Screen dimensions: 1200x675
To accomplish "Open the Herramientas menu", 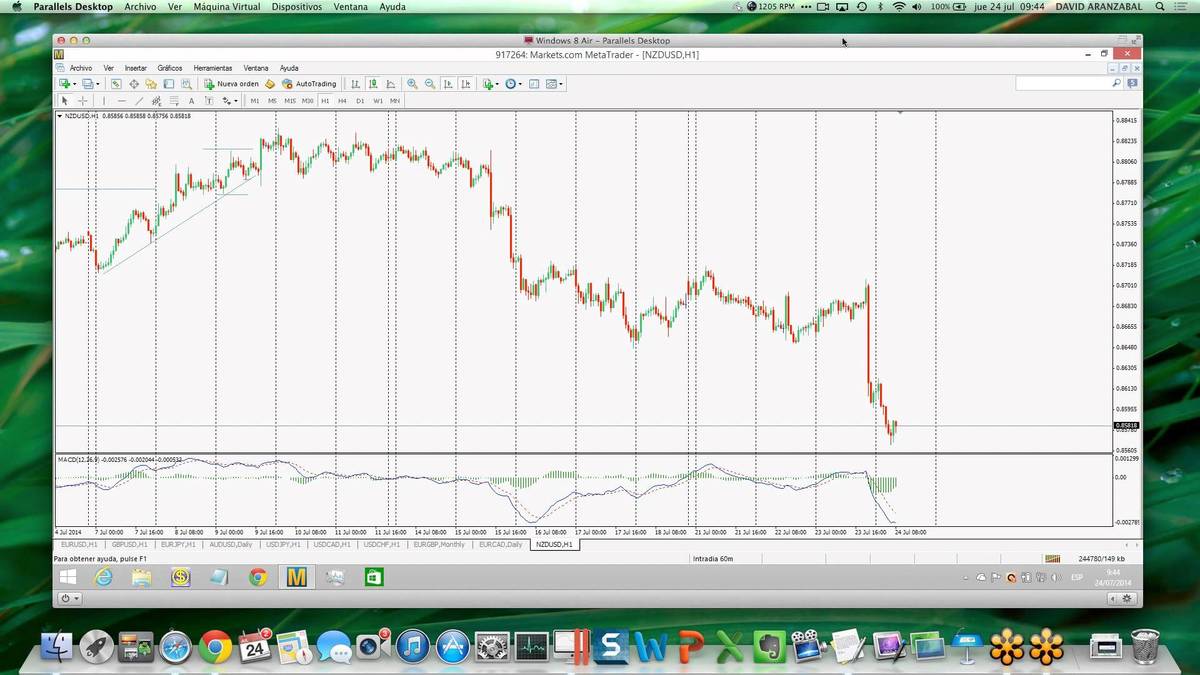I will tap(213, 68).
